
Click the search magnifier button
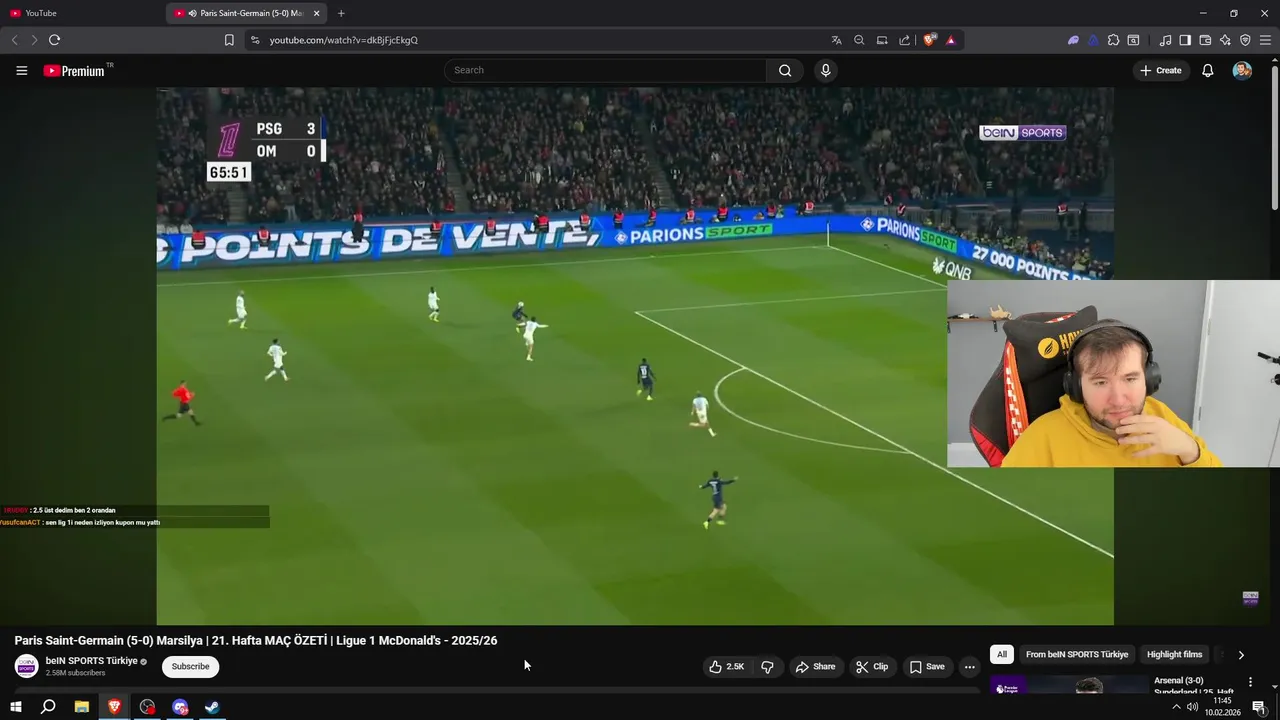point(785,70)
